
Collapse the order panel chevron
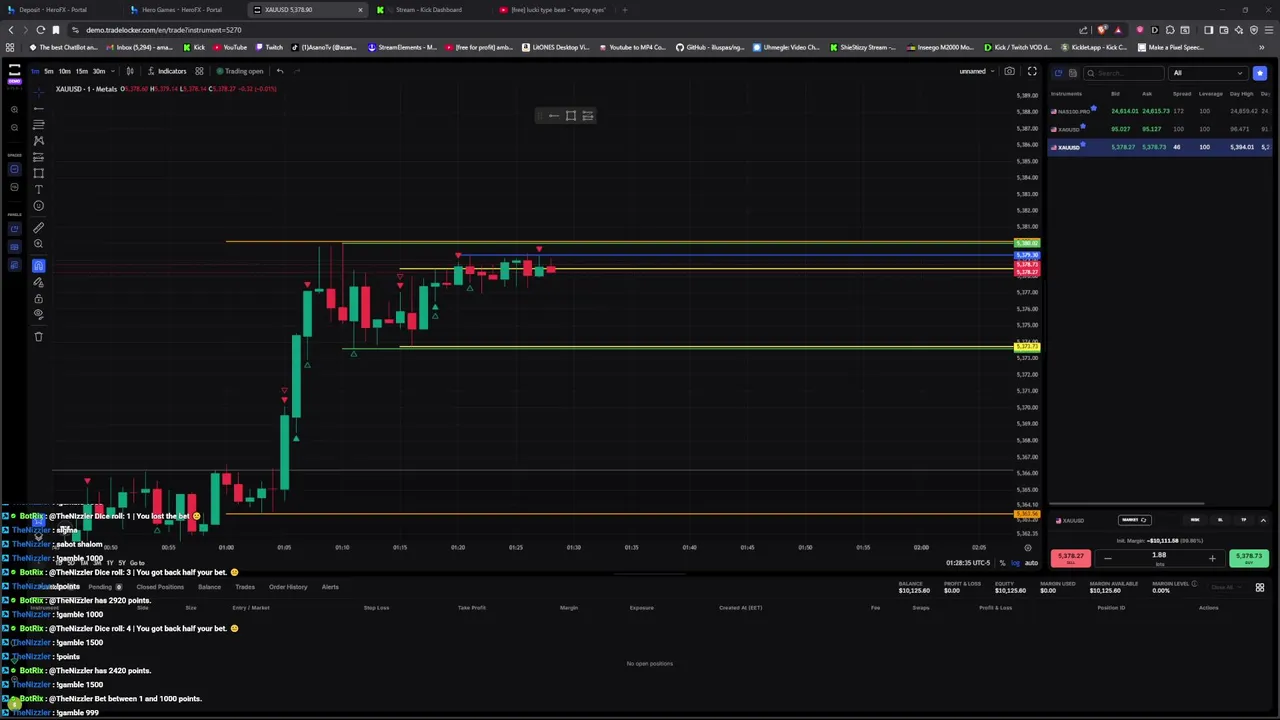[x=1263, y=520]
